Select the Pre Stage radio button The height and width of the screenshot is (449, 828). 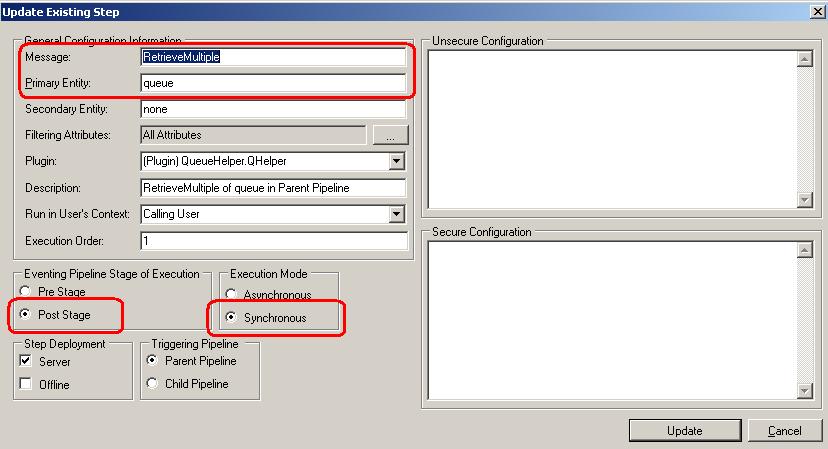click(25, 291)
